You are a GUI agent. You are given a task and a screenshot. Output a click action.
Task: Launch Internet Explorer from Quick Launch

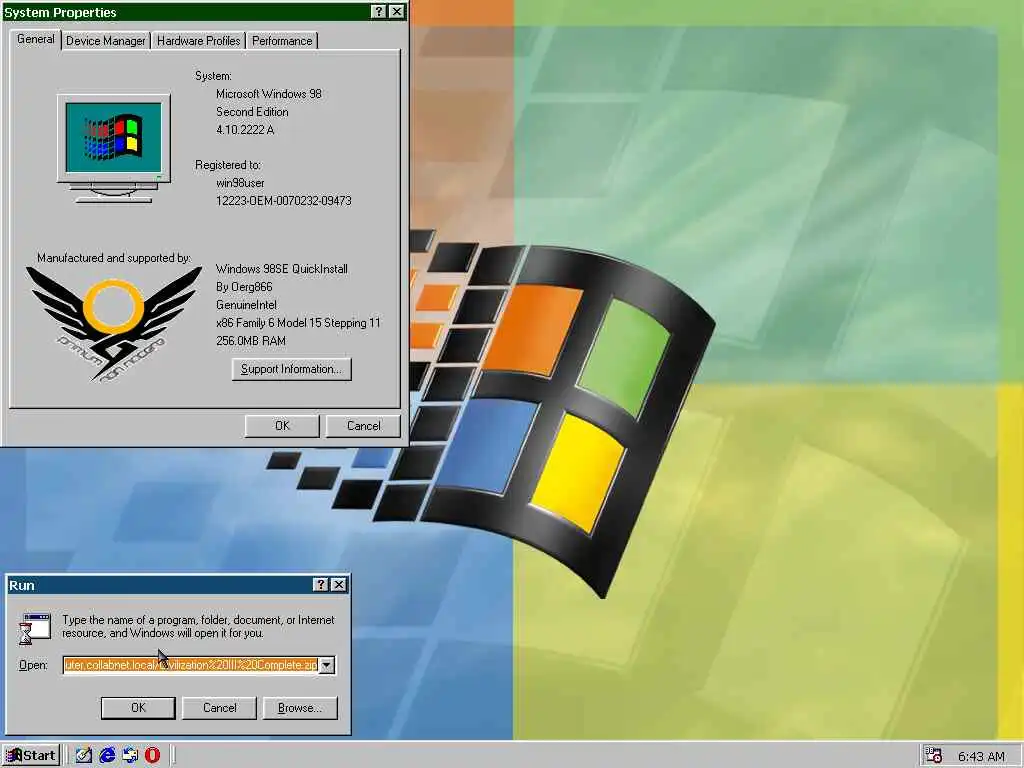106,756
